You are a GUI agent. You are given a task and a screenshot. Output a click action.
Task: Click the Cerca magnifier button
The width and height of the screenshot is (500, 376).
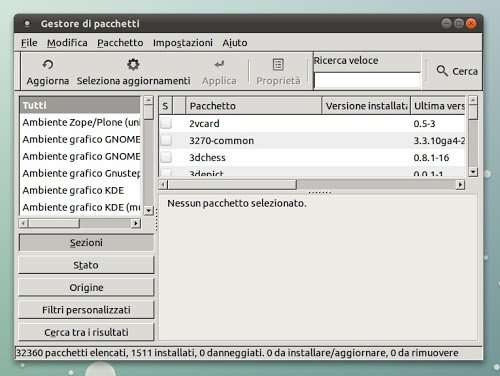click(x=457, y=71)
